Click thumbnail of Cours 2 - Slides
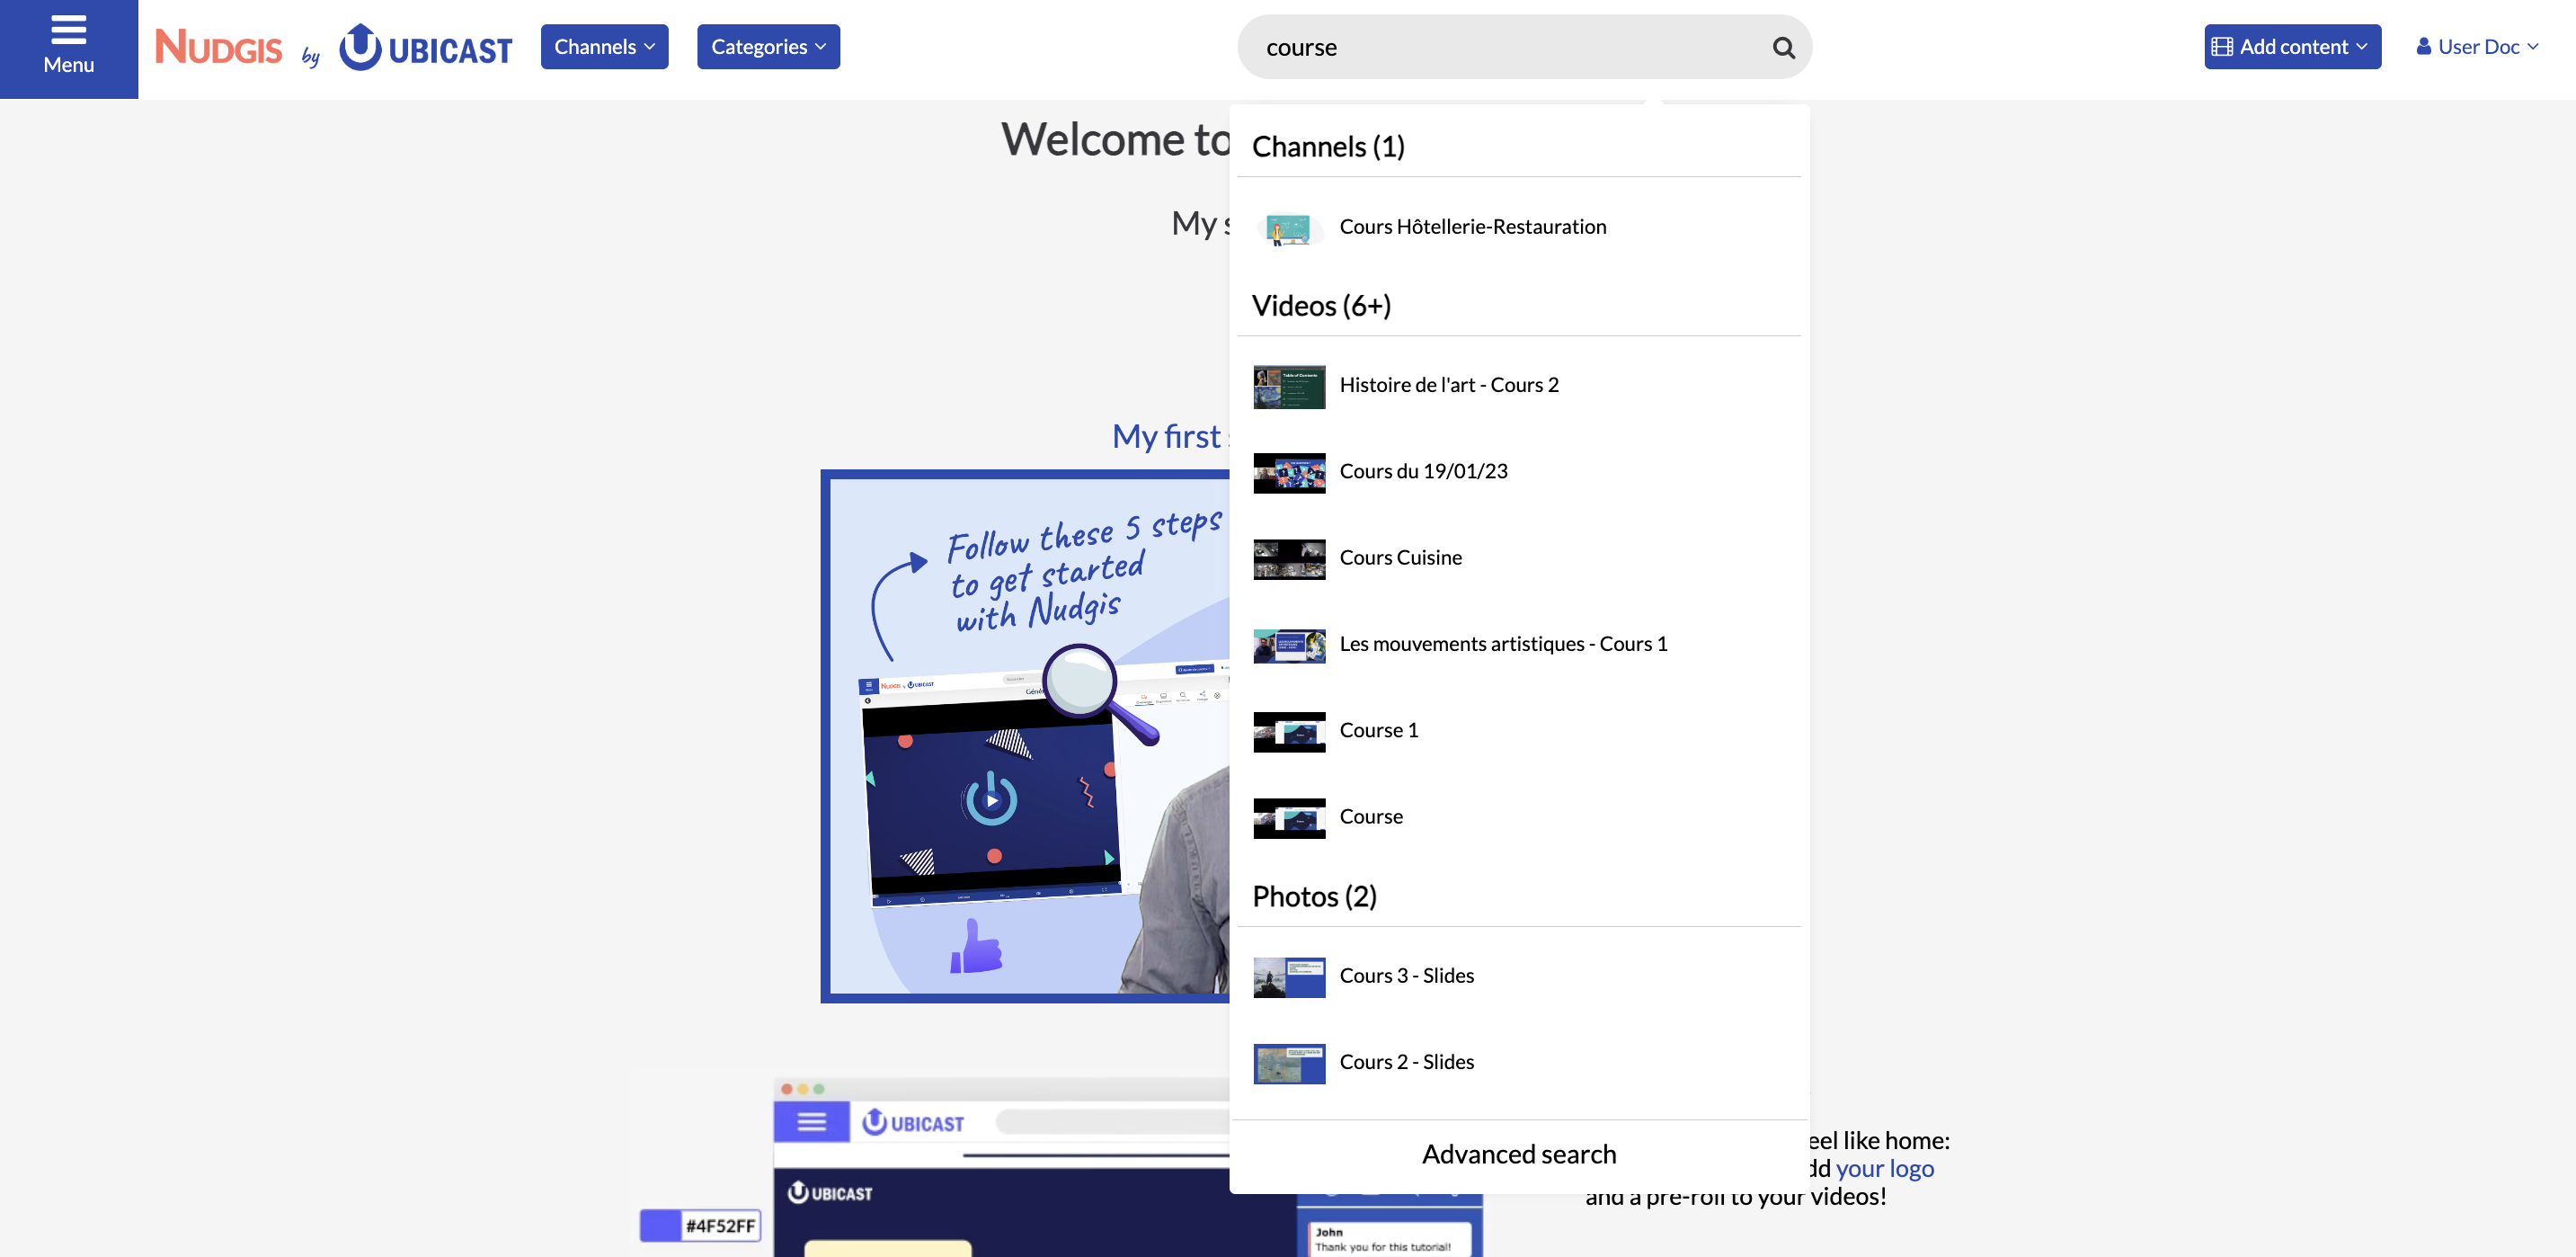This screenshot has width=2576, height=1257. pos(1289,1064)
